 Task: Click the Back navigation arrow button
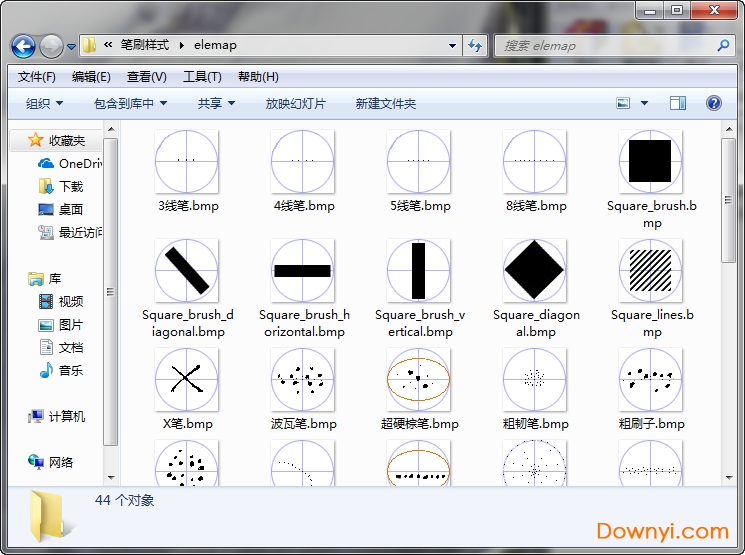click(23, 46)
